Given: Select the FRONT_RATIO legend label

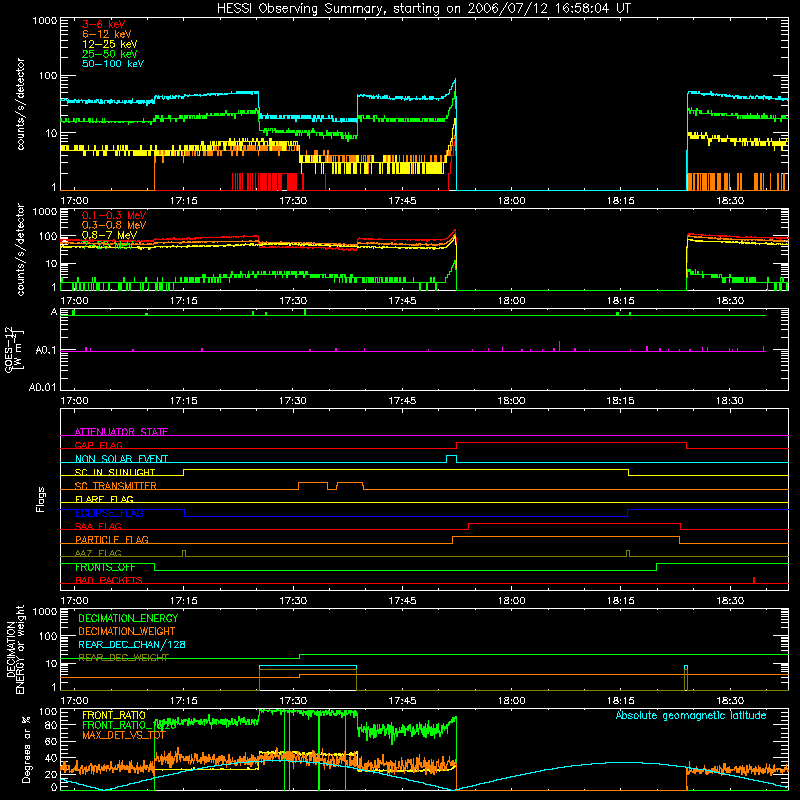Looking at the screenshot, I should tap(114, 715).
